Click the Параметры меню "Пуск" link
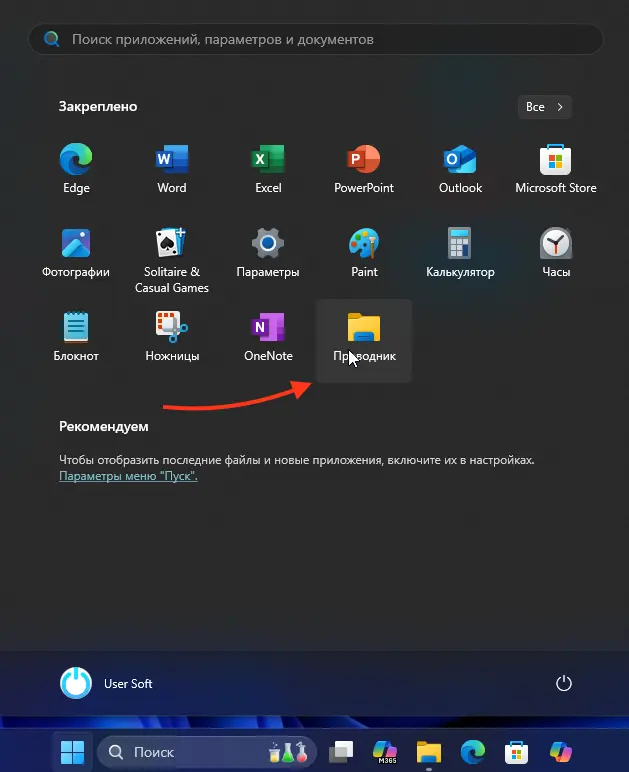This screenshot has height=772, width=629. [128, 477]
